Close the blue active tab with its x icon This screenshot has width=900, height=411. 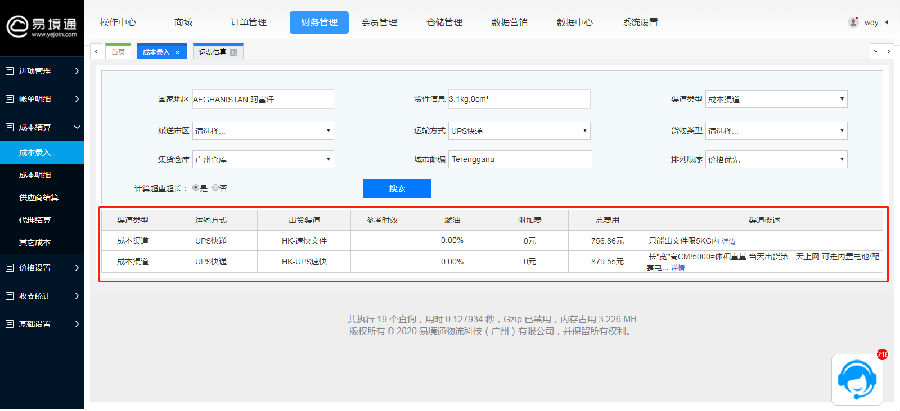(x=177, y=52)
